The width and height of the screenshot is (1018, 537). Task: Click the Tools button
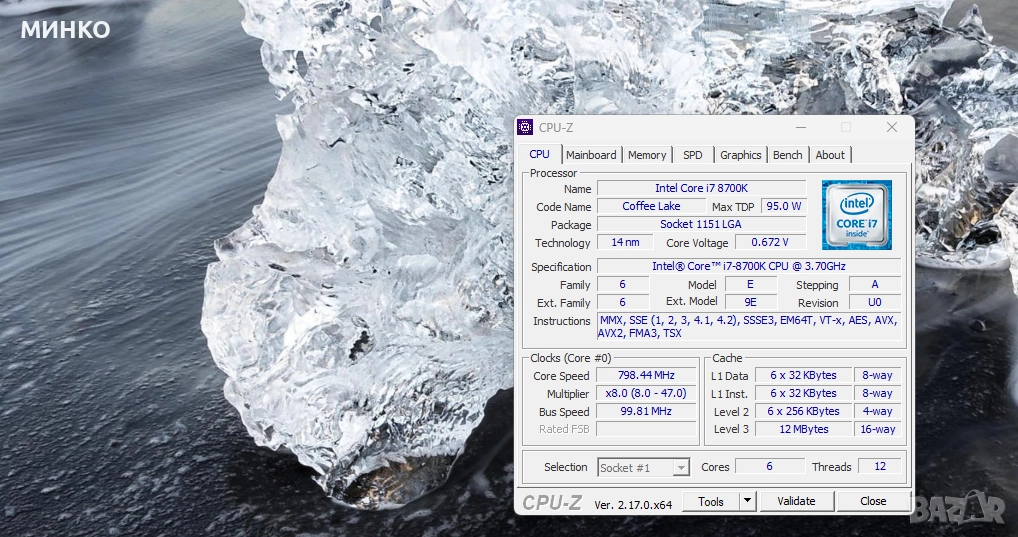click(711, 501)
